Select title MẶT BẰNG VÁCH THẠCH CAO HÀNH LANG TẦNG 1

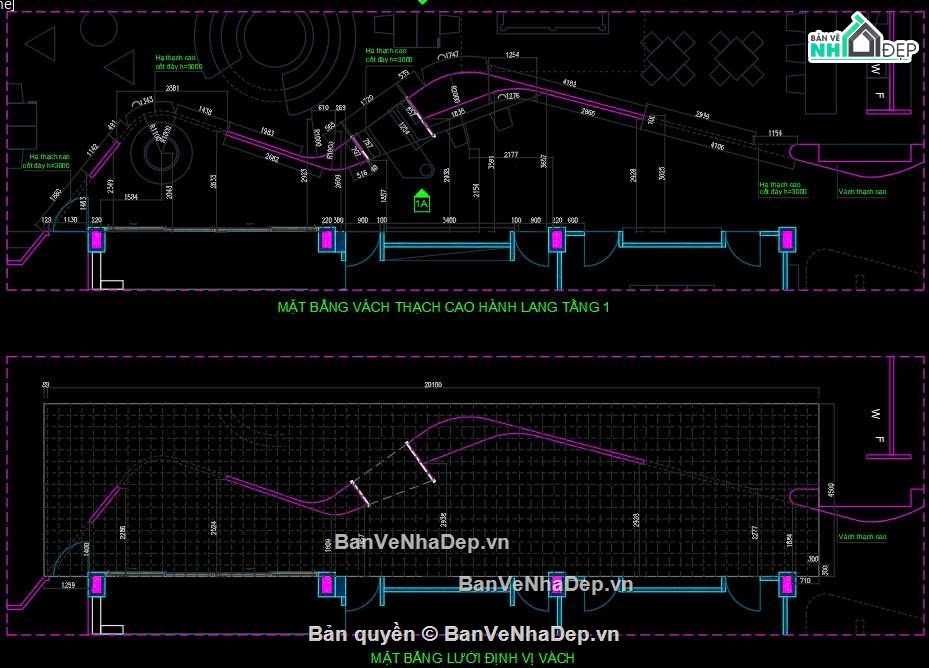tap(443, 307)
